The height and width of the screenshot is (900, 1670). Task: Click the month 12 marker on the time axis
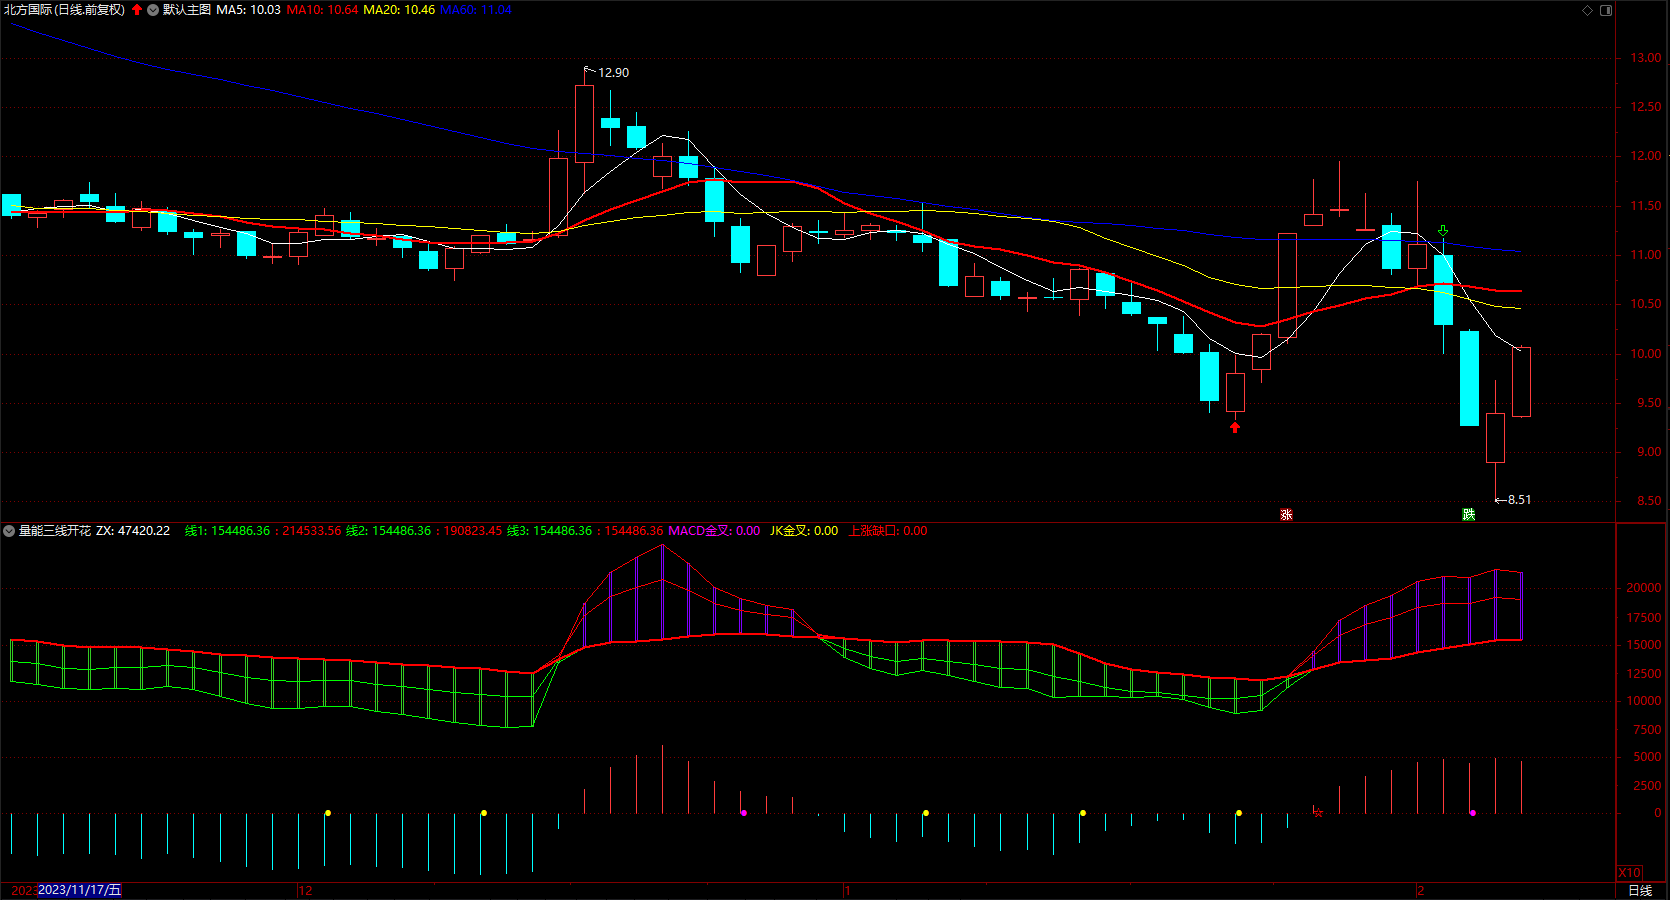click(x=306, y=890)
